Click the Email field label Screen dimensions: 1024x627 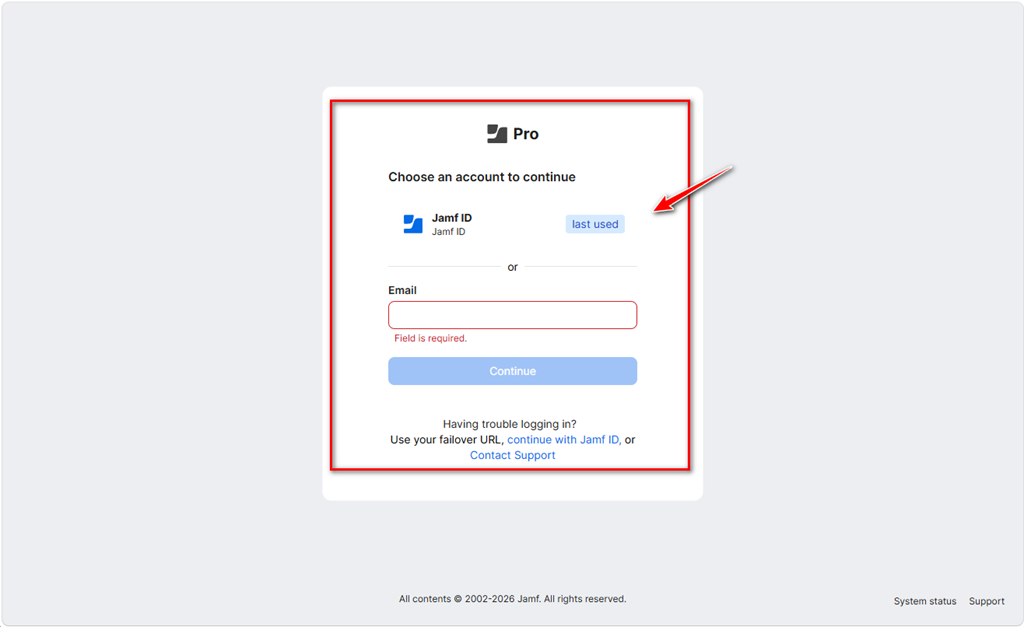tap(402, 290)
